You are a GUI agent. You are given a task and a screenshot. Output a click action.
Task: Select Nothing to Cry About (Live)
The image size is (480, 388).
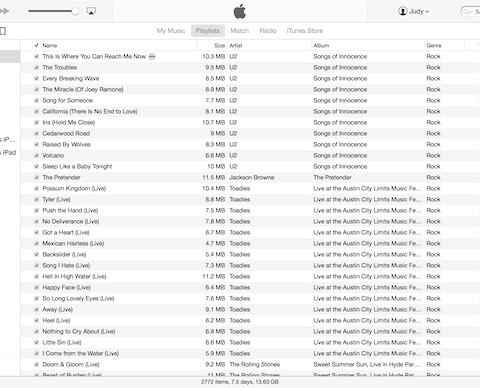79,331
